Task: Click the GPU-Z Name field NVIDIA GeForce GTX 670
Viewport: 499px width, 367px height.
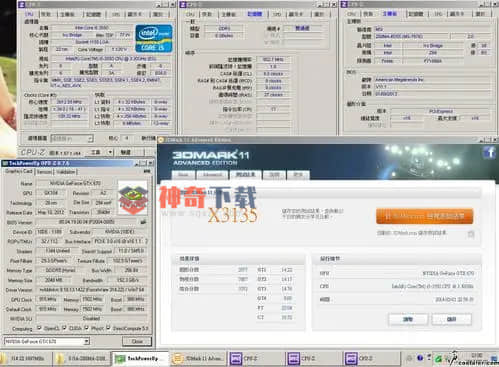Action: (x=75, y=183)
